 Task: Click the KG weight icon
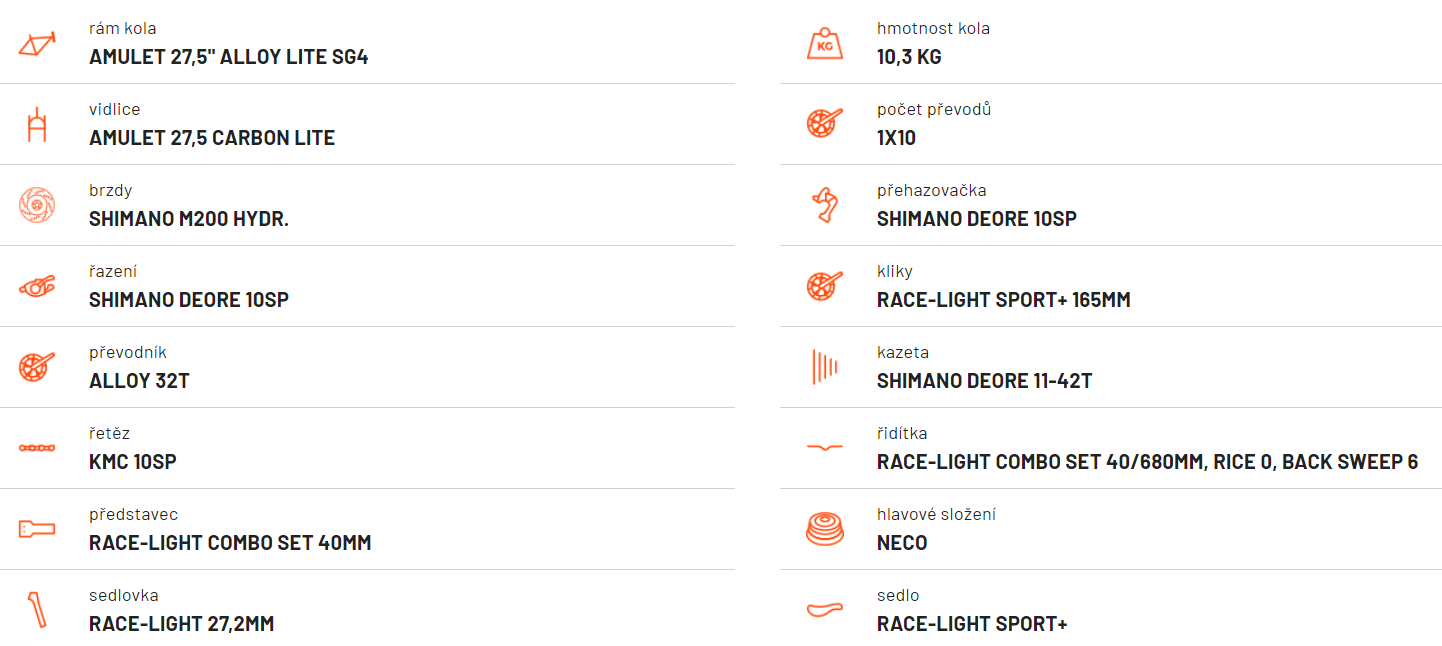click(825, 43)
